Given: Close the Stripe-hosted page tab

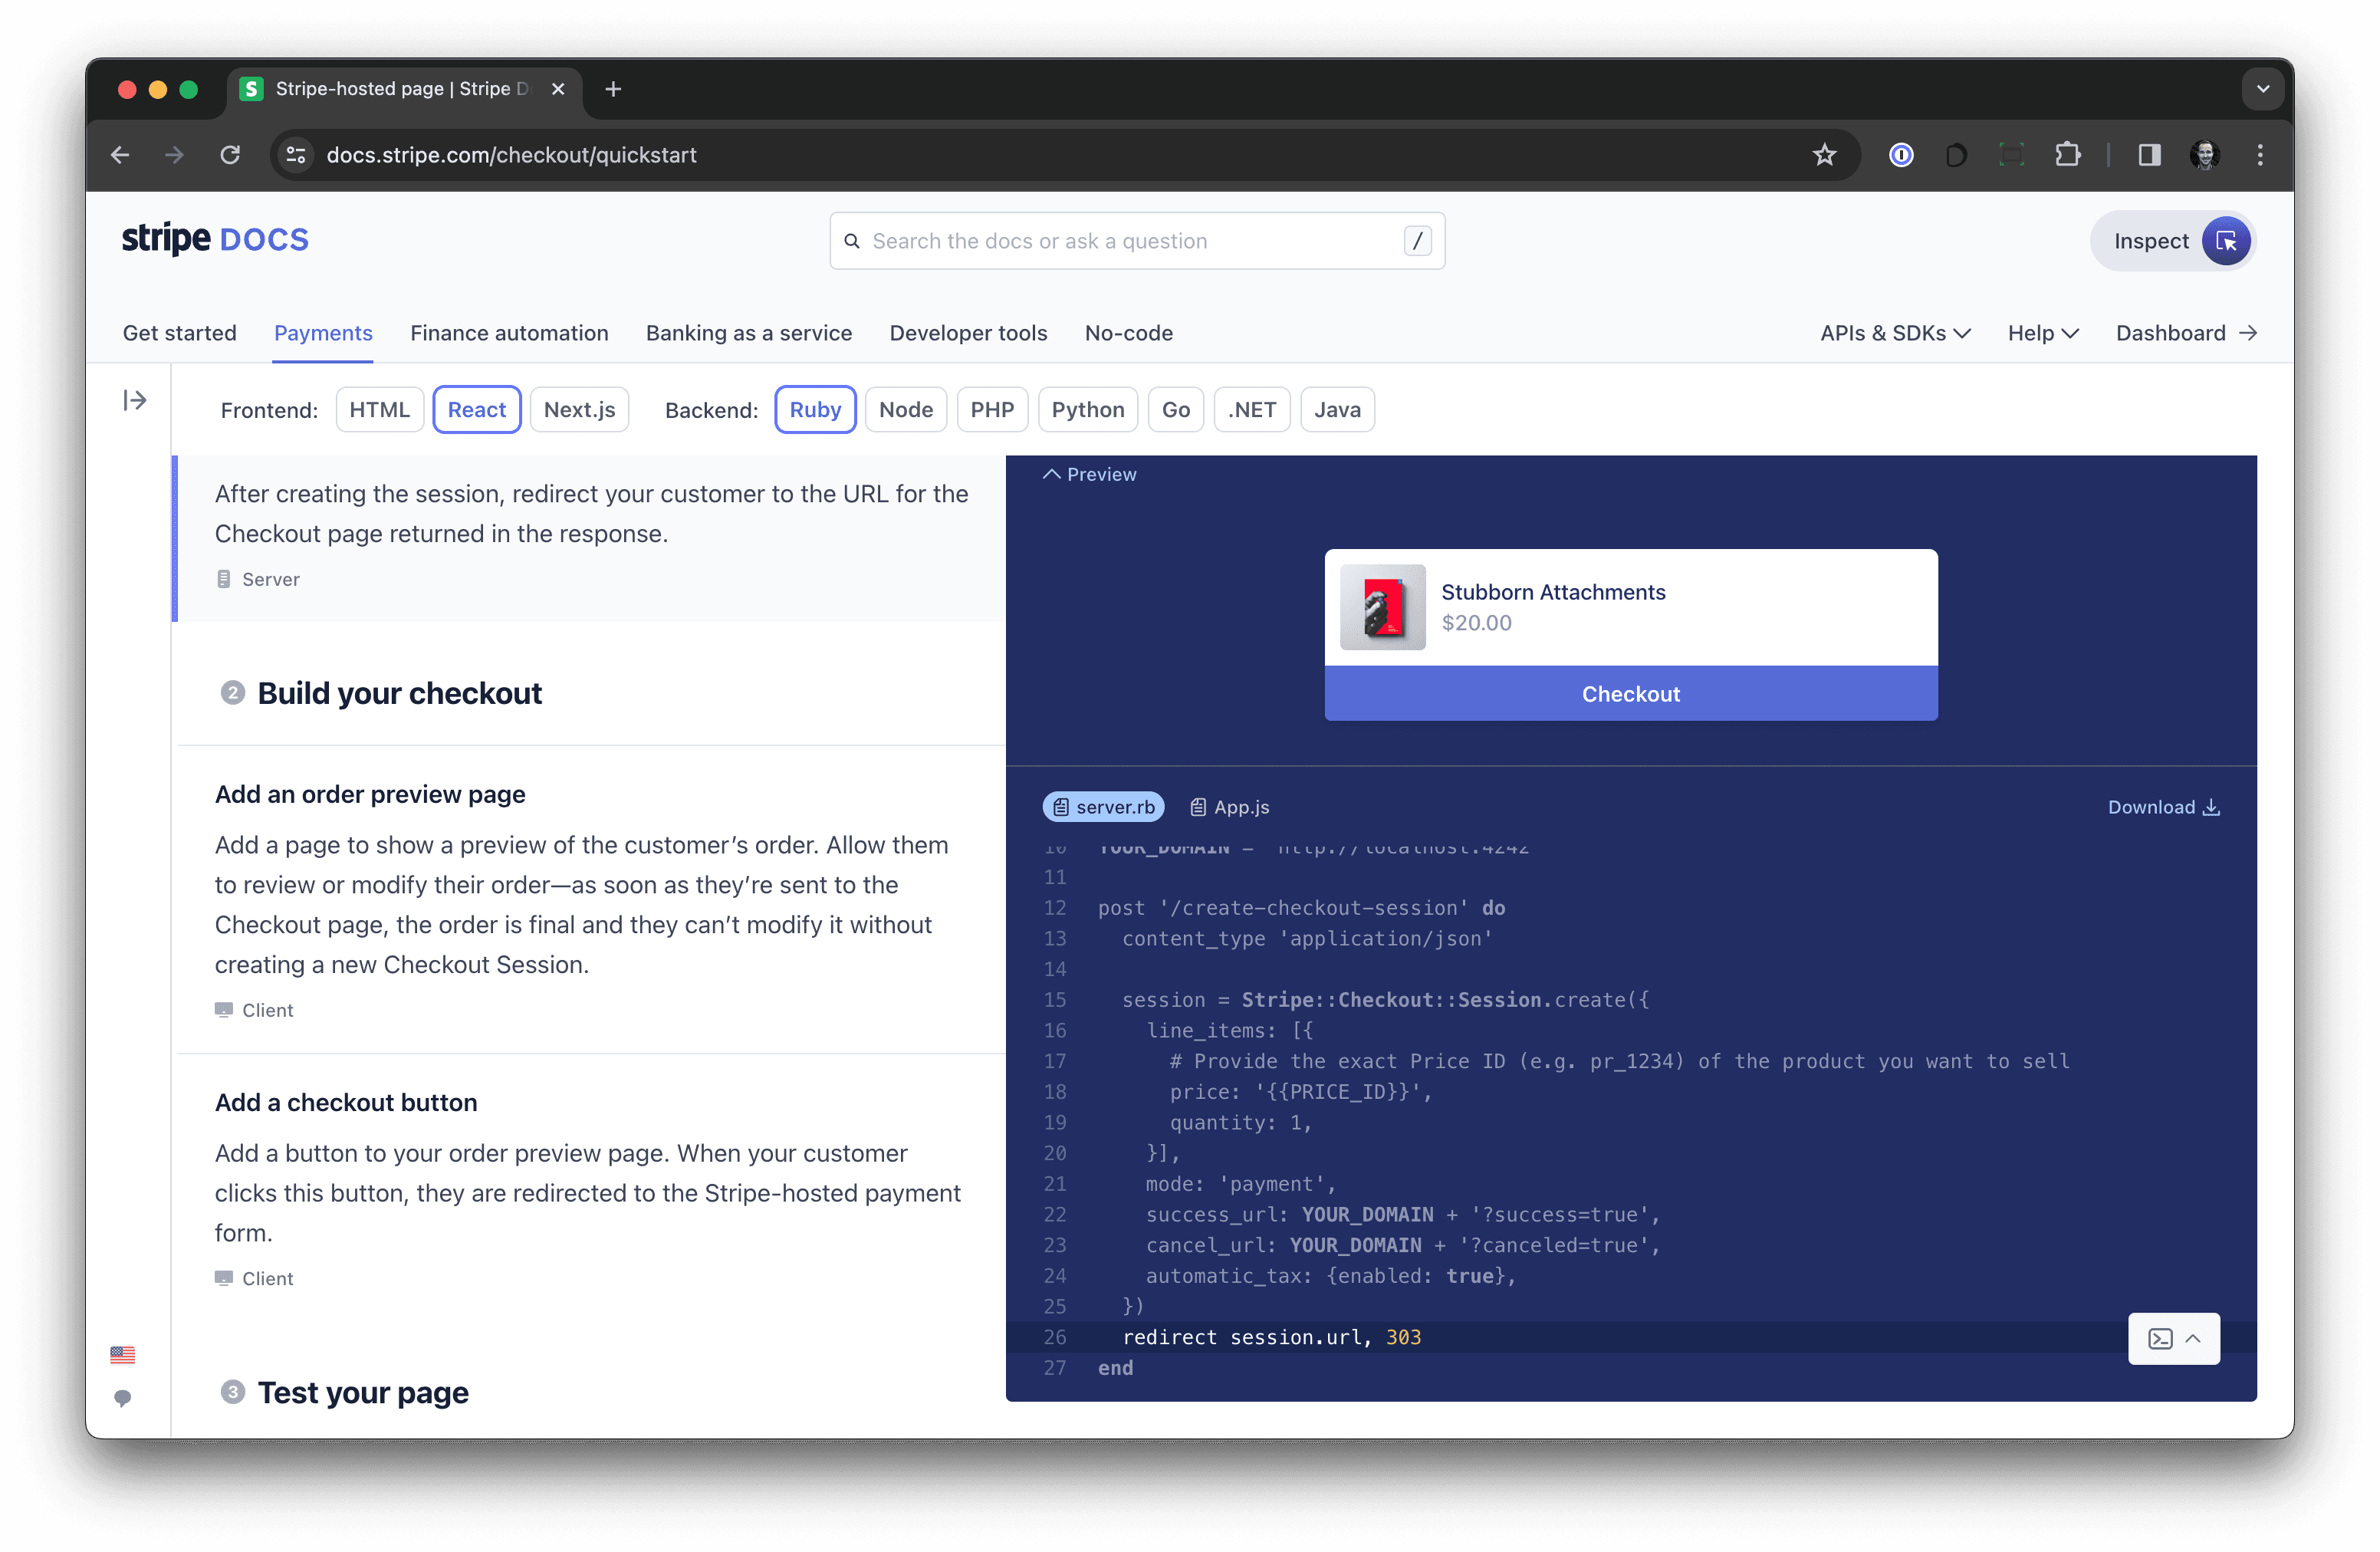Looking at the screenshot, I should pos(558,89).
